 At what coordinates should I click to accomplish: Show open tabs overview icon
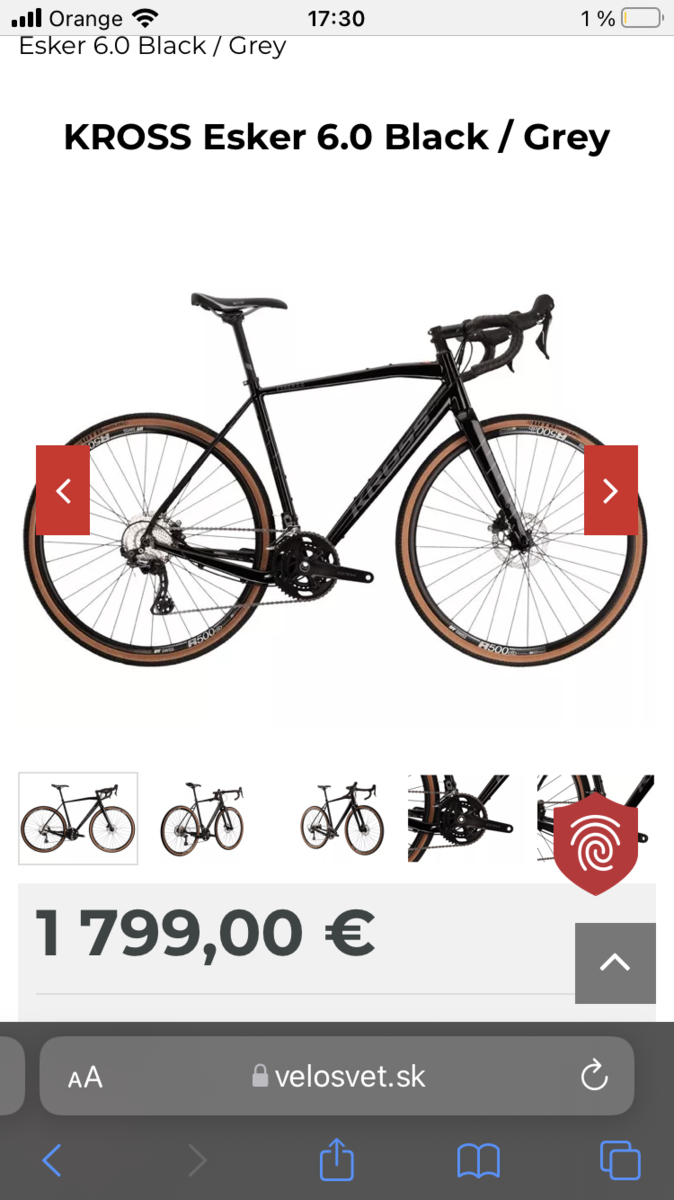[620, 1161]
